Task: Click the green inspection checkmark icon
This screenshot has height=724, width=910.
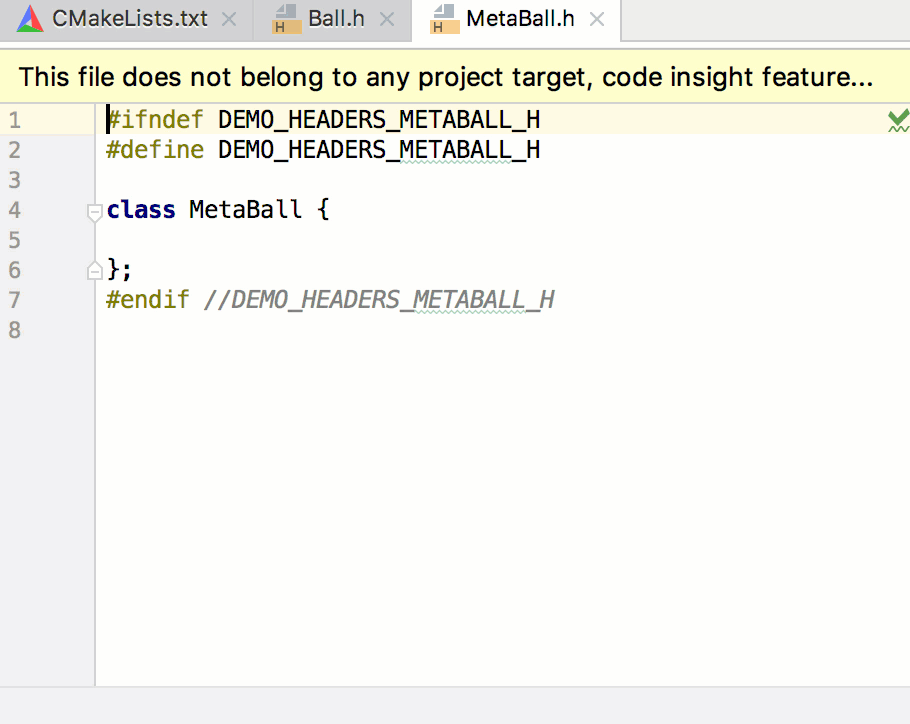Action: click(898, 122)
